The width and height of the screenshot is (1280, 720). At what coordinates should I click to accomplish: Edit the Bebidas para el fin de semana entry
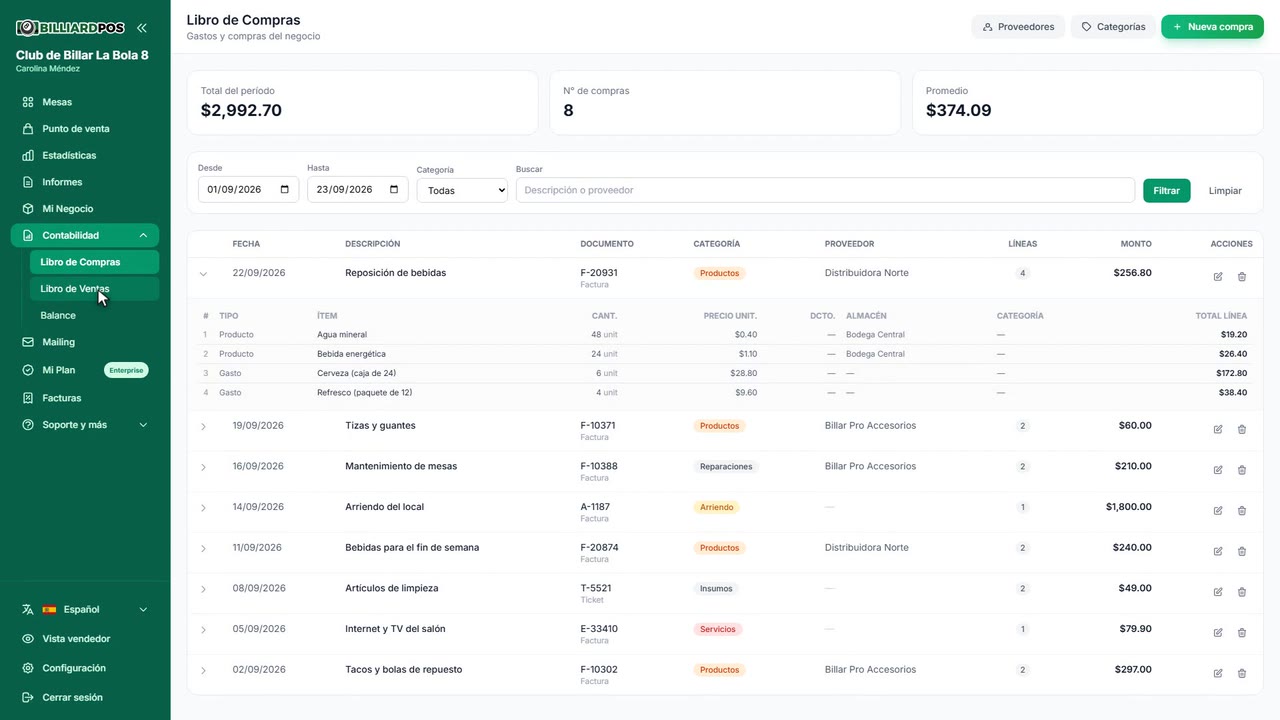tap(1218, 551)
